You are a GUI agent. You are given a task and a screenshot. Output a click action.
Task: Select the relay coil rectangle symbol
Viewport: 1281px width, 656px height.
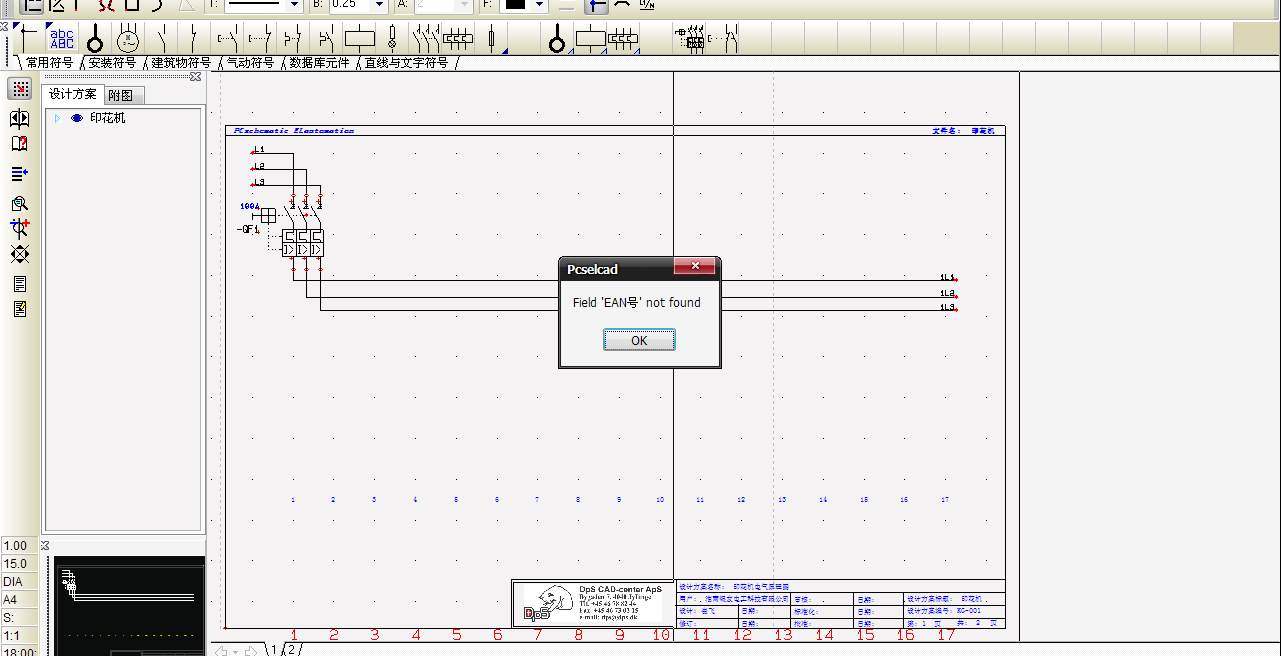point(360,40)
